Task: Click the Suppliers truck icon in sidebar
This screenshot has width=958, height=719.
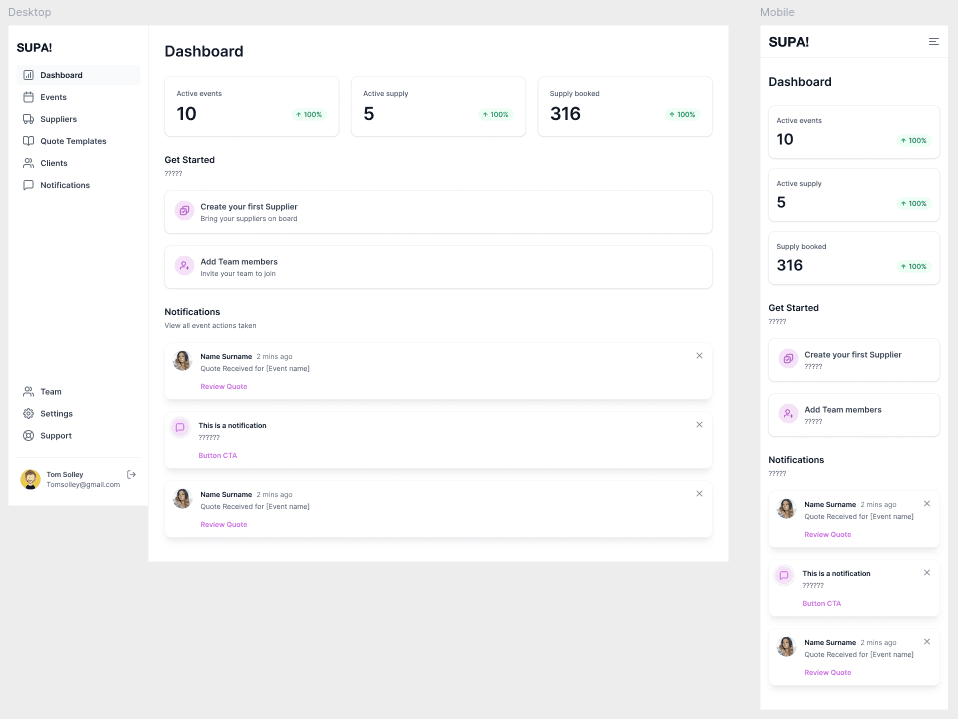Action: [28, 119]
